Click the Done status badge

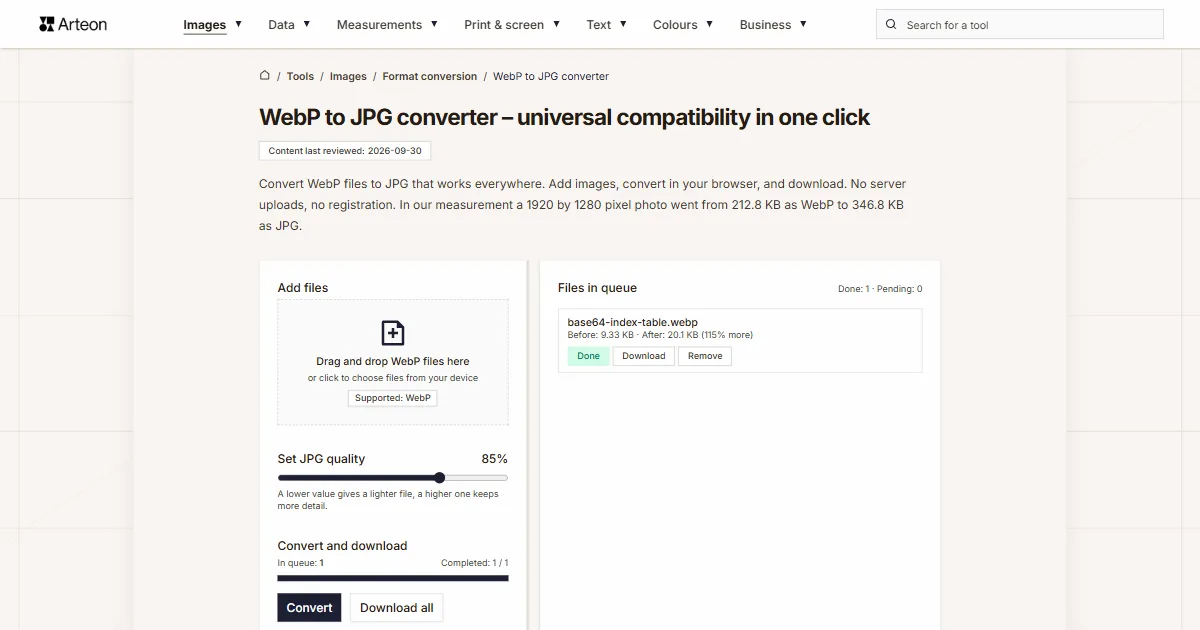(x=588, y=356)
